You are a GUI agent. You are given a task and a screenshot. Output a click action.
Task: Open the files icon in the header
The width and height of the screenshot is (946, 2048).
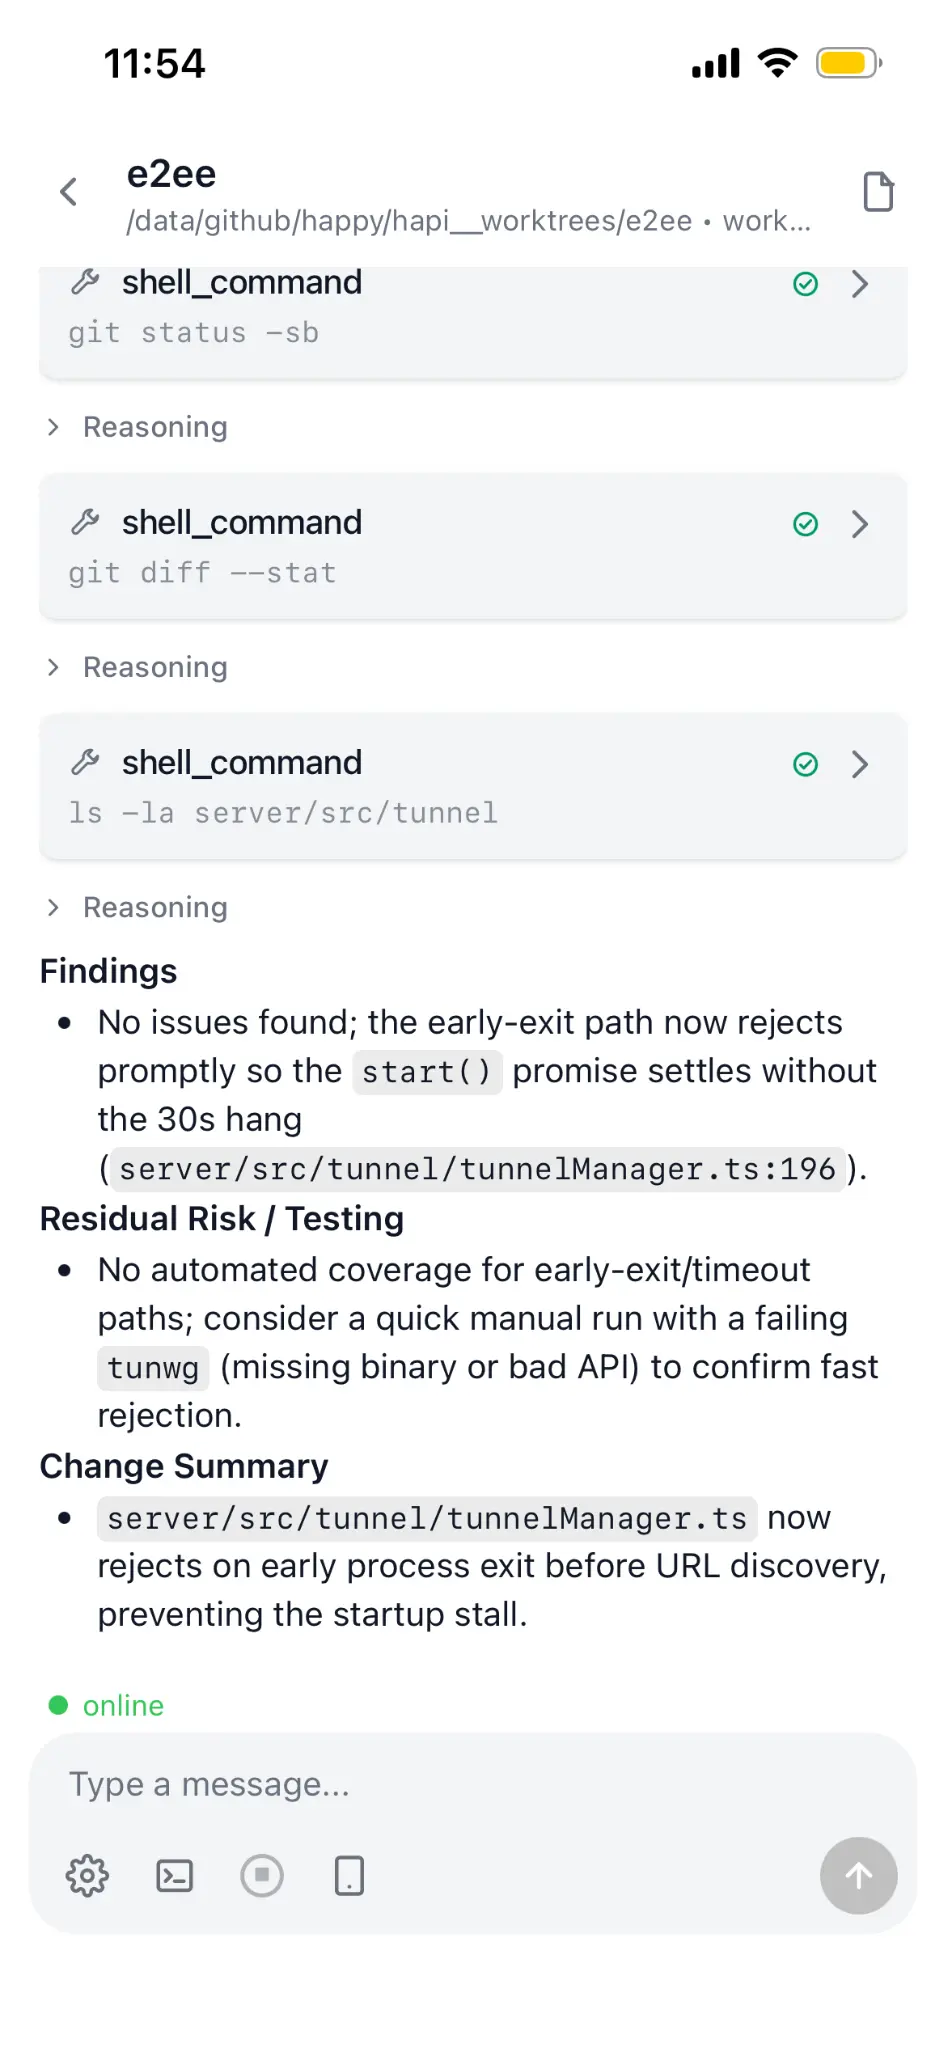[878, 192]
